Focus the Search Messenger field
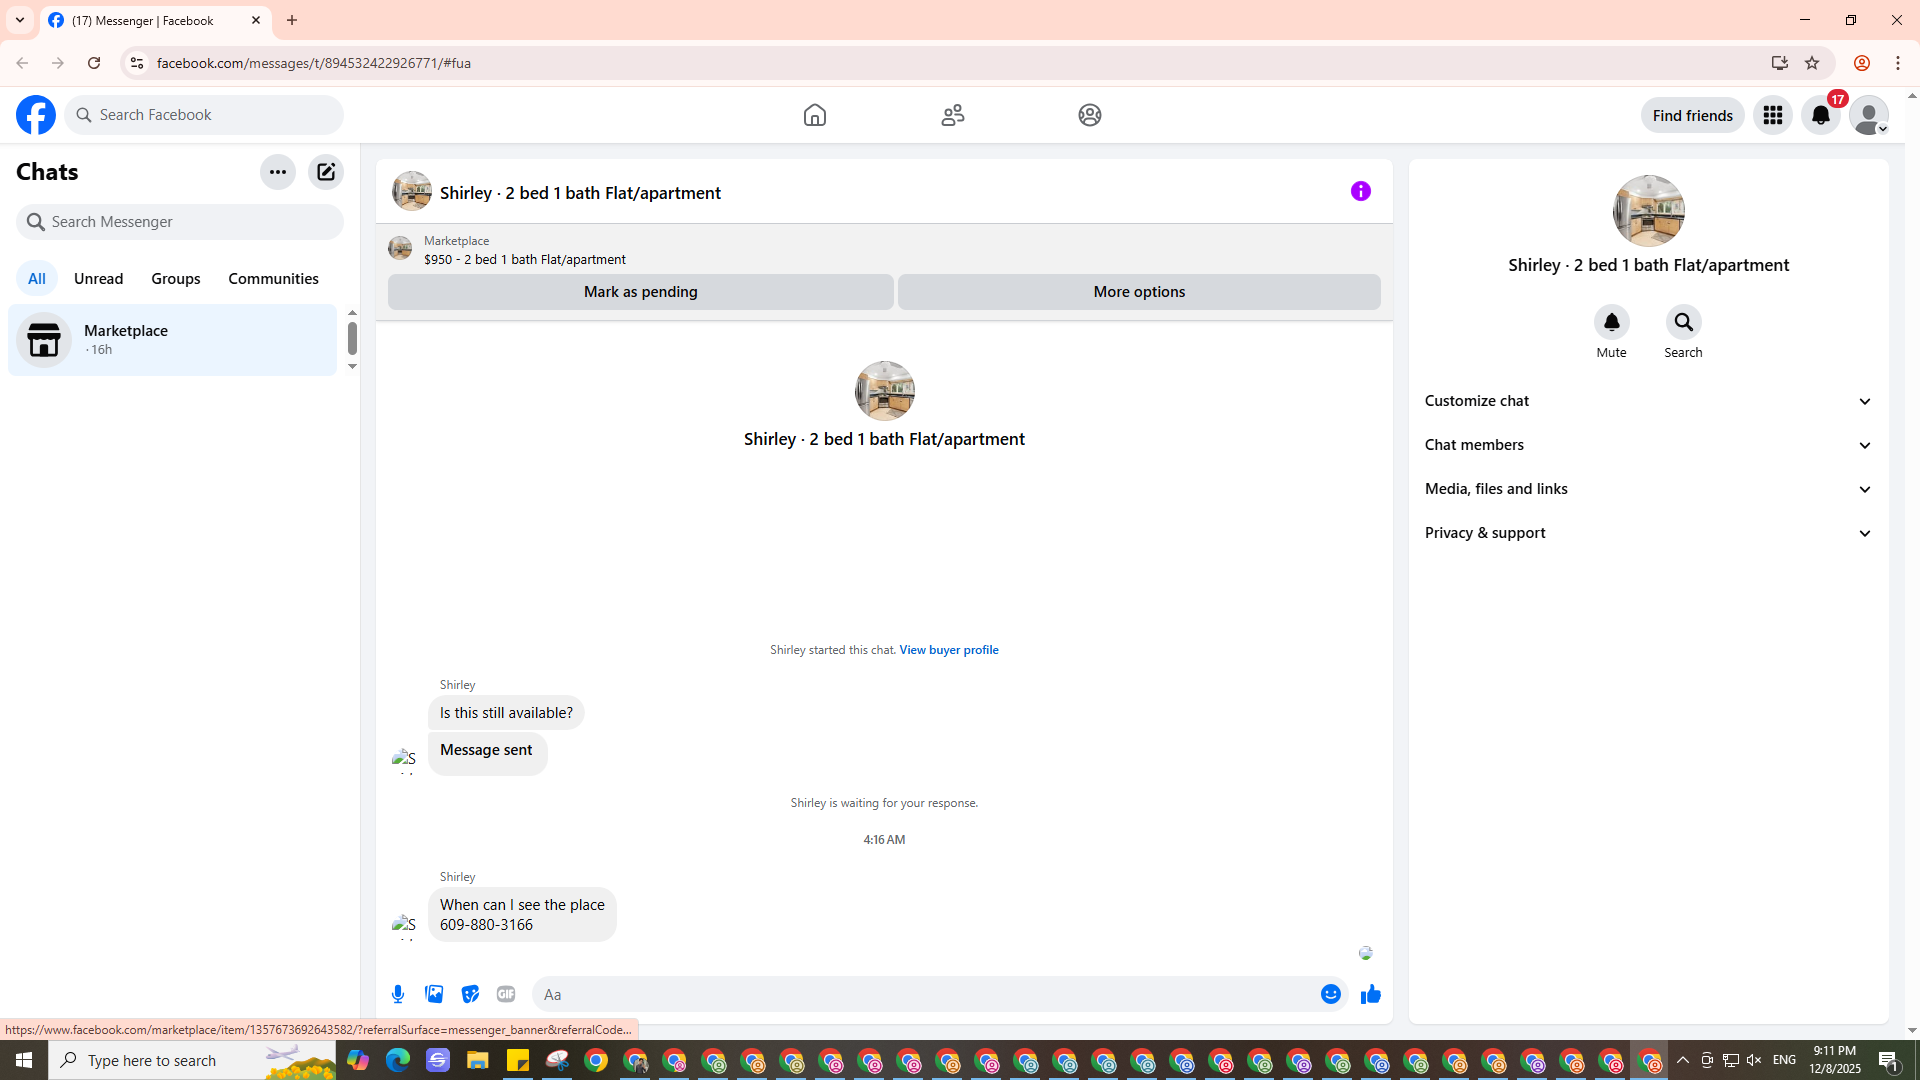Screen dimensions: 1920x1080 click(180, 222)
